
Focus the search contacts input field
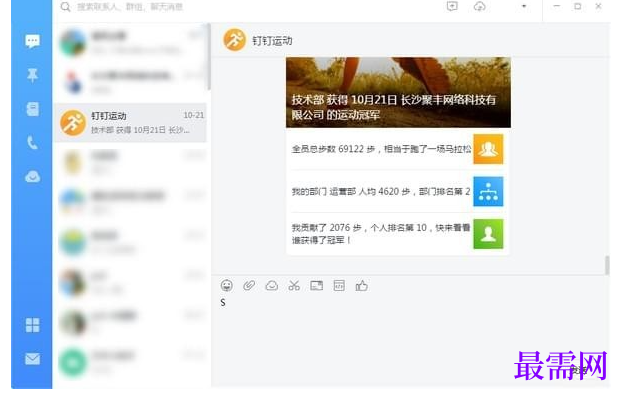[130, 7]
